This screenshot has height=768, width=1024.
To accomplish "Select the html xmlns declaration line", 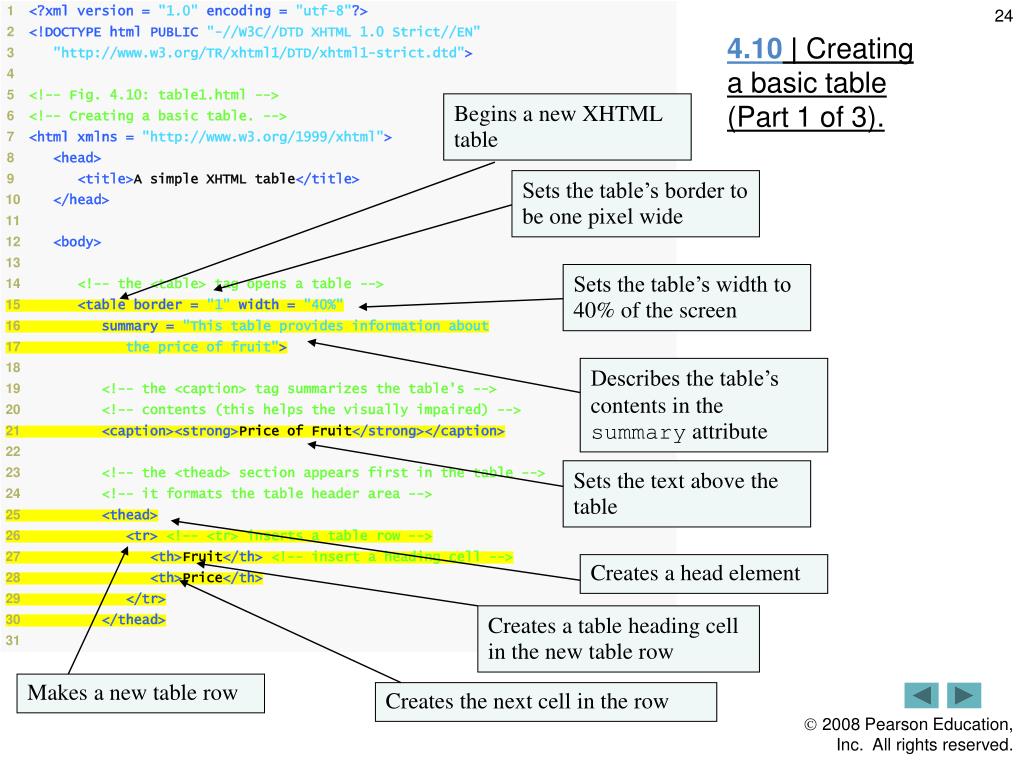I will (x=210, y=136).
